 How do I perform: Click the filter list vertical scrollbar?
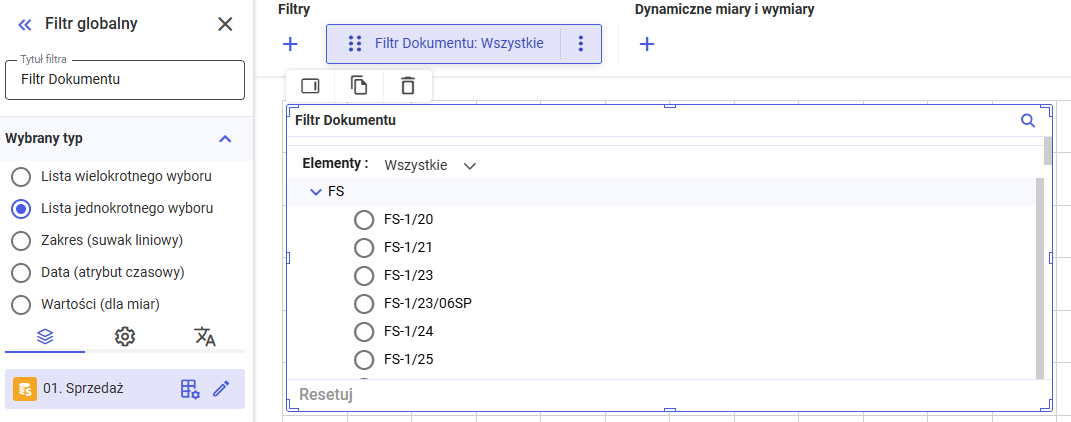coord(1040,278)
